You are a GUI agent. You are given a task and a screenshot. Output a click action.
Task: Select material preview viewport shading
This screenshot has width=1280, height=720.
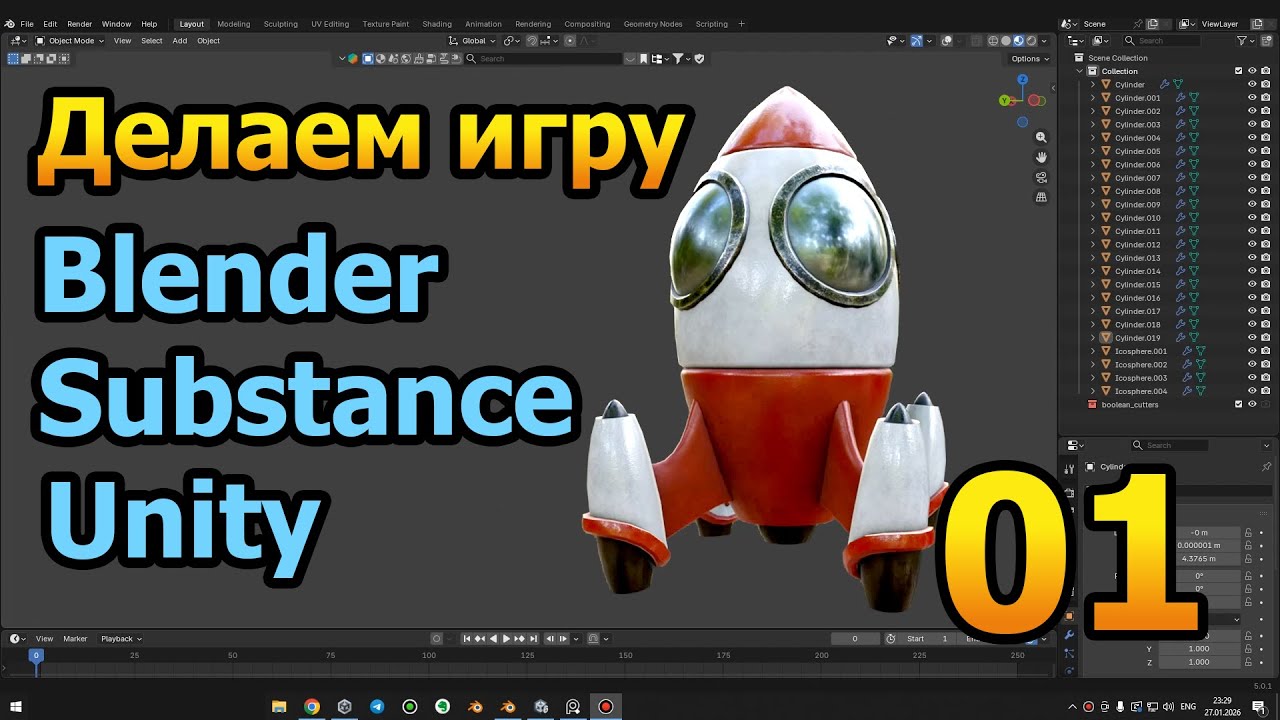[1018, 41]
